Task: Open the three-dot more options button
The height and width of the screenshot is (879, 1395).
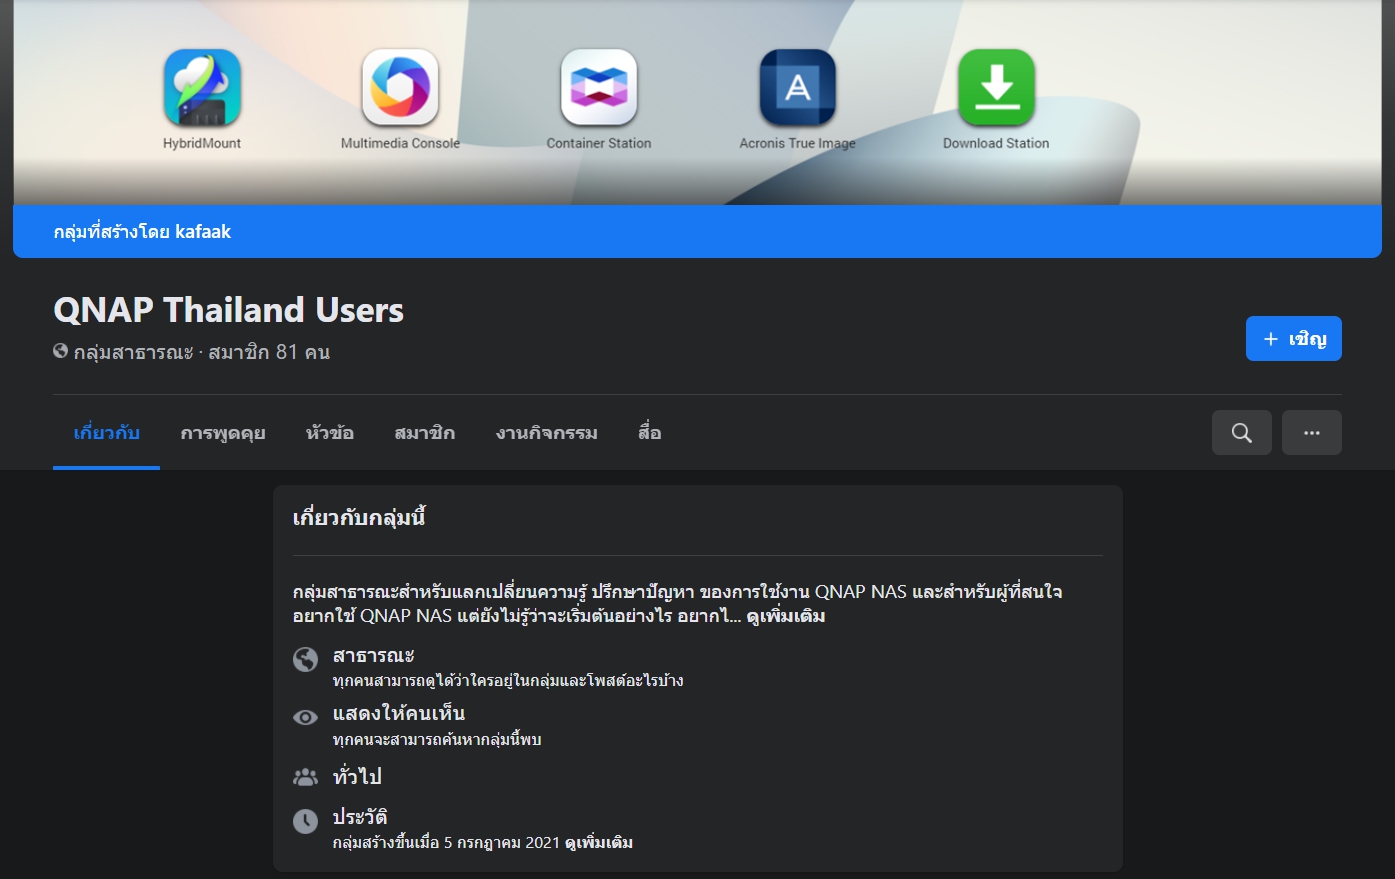Action: click(x=1312, y=433)
